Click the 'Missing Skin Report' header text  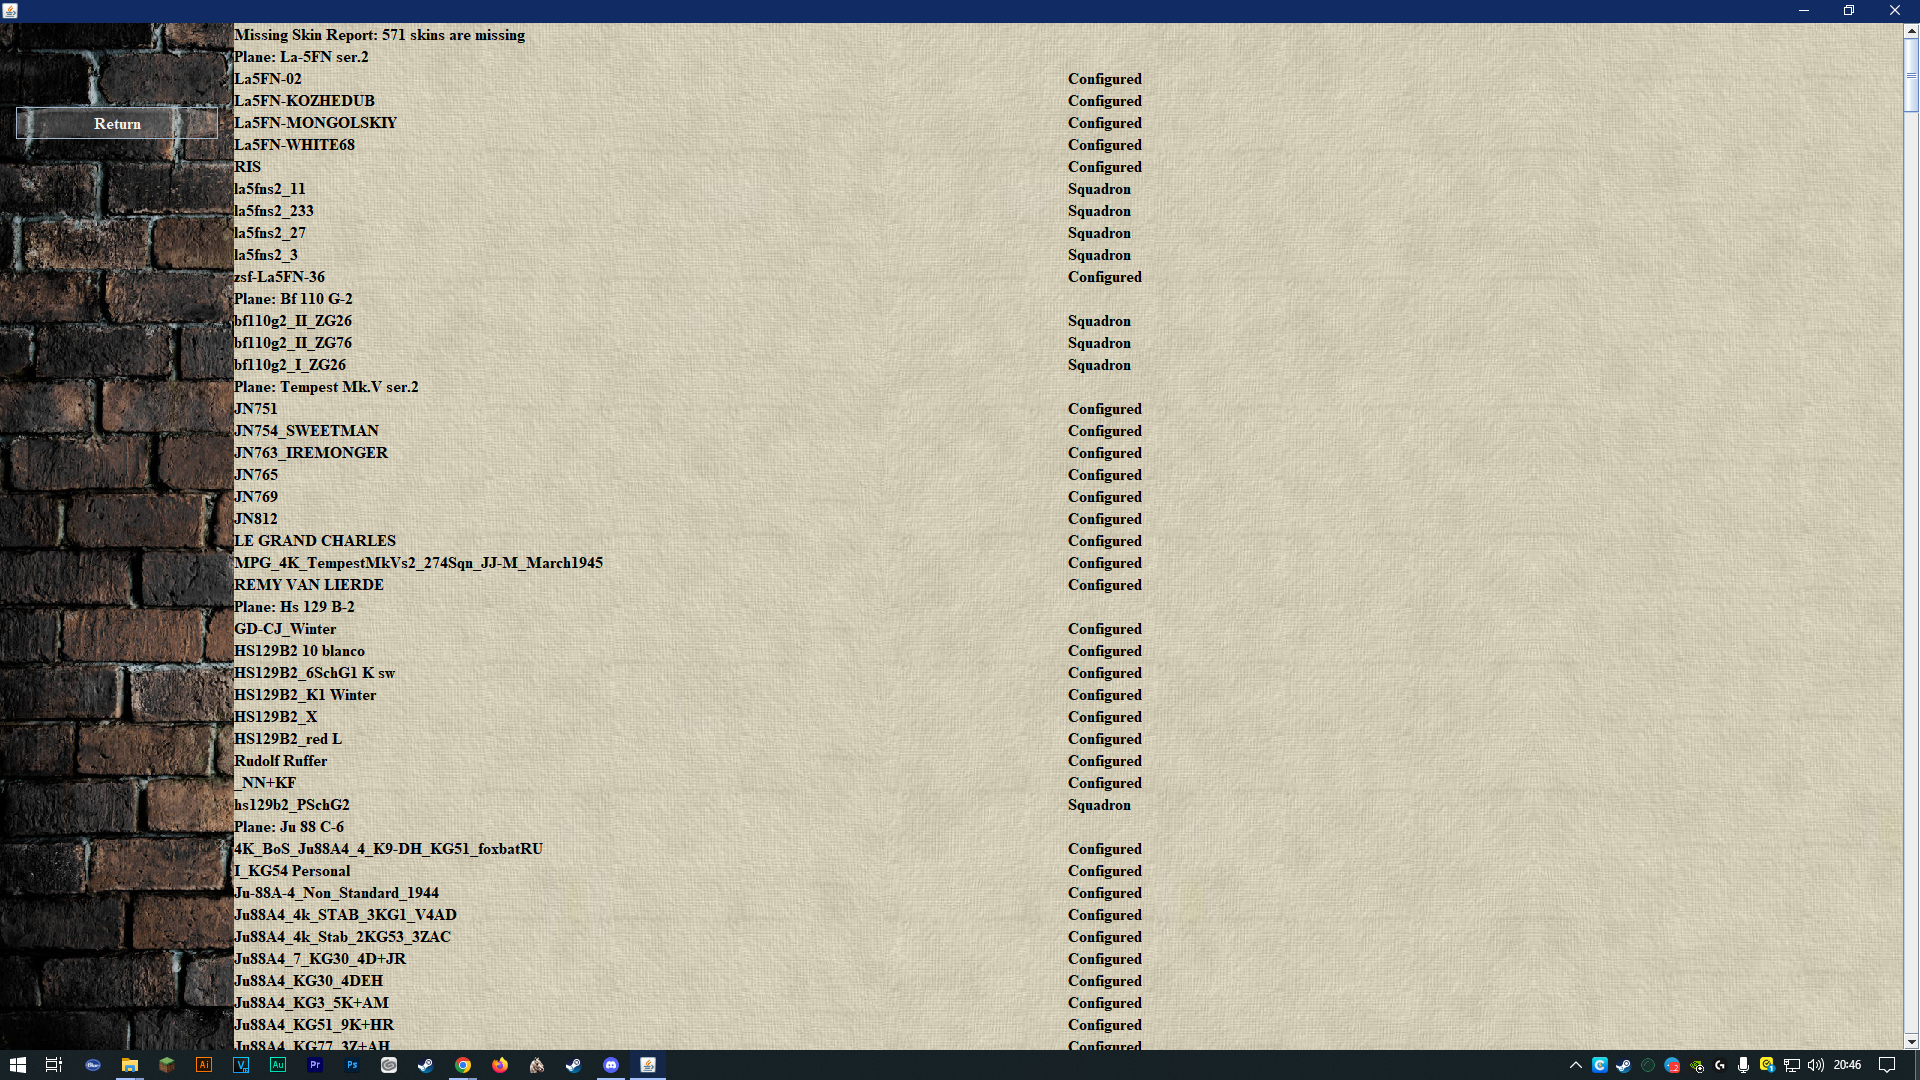[x=379, y=35]
